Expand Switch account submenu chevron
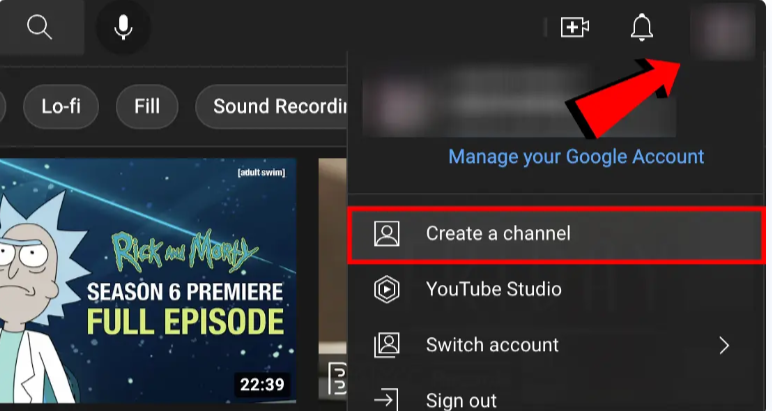The height and width of the screenshot is (411, 772). pos(724,346)
